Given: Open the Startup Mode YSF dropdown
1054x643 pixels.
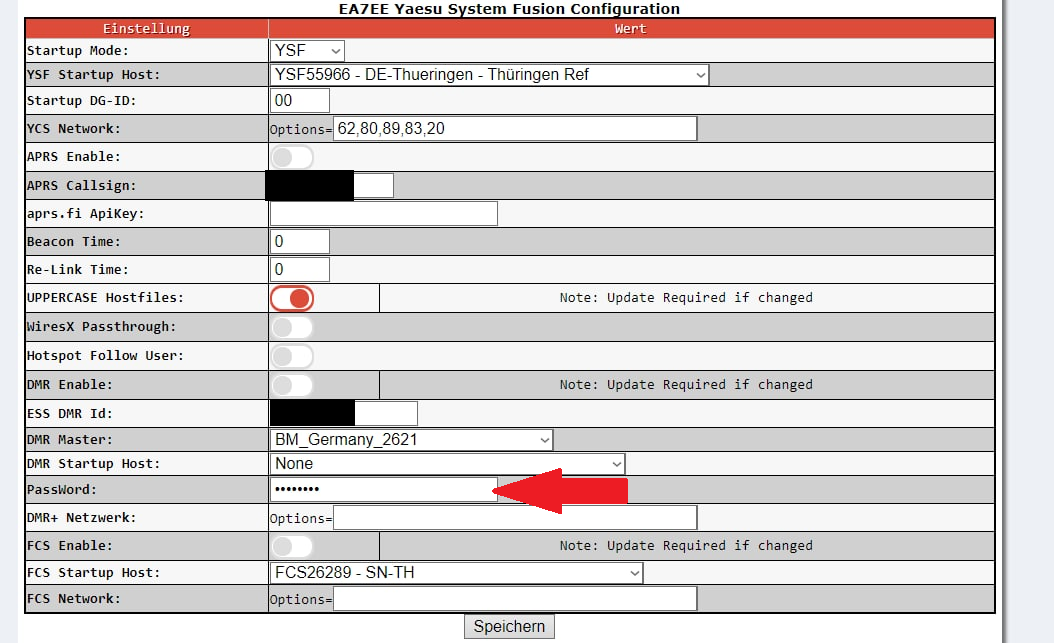Looking at the screenshot, I should pyautogui.click(x=307, y=51).
